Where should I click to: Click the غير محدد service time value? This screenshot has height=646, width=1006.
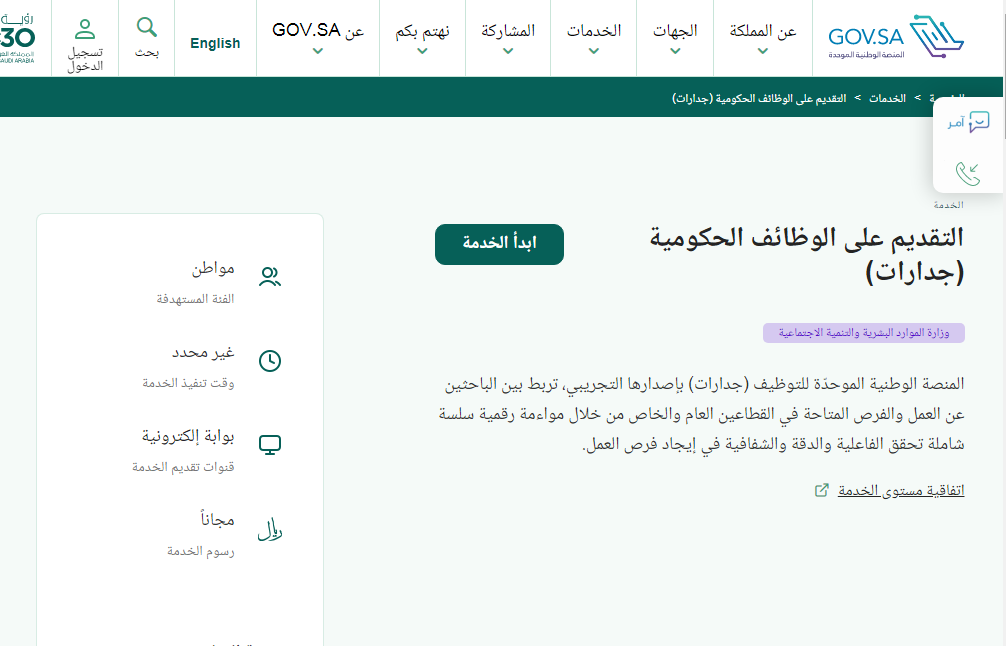point(203,352)
